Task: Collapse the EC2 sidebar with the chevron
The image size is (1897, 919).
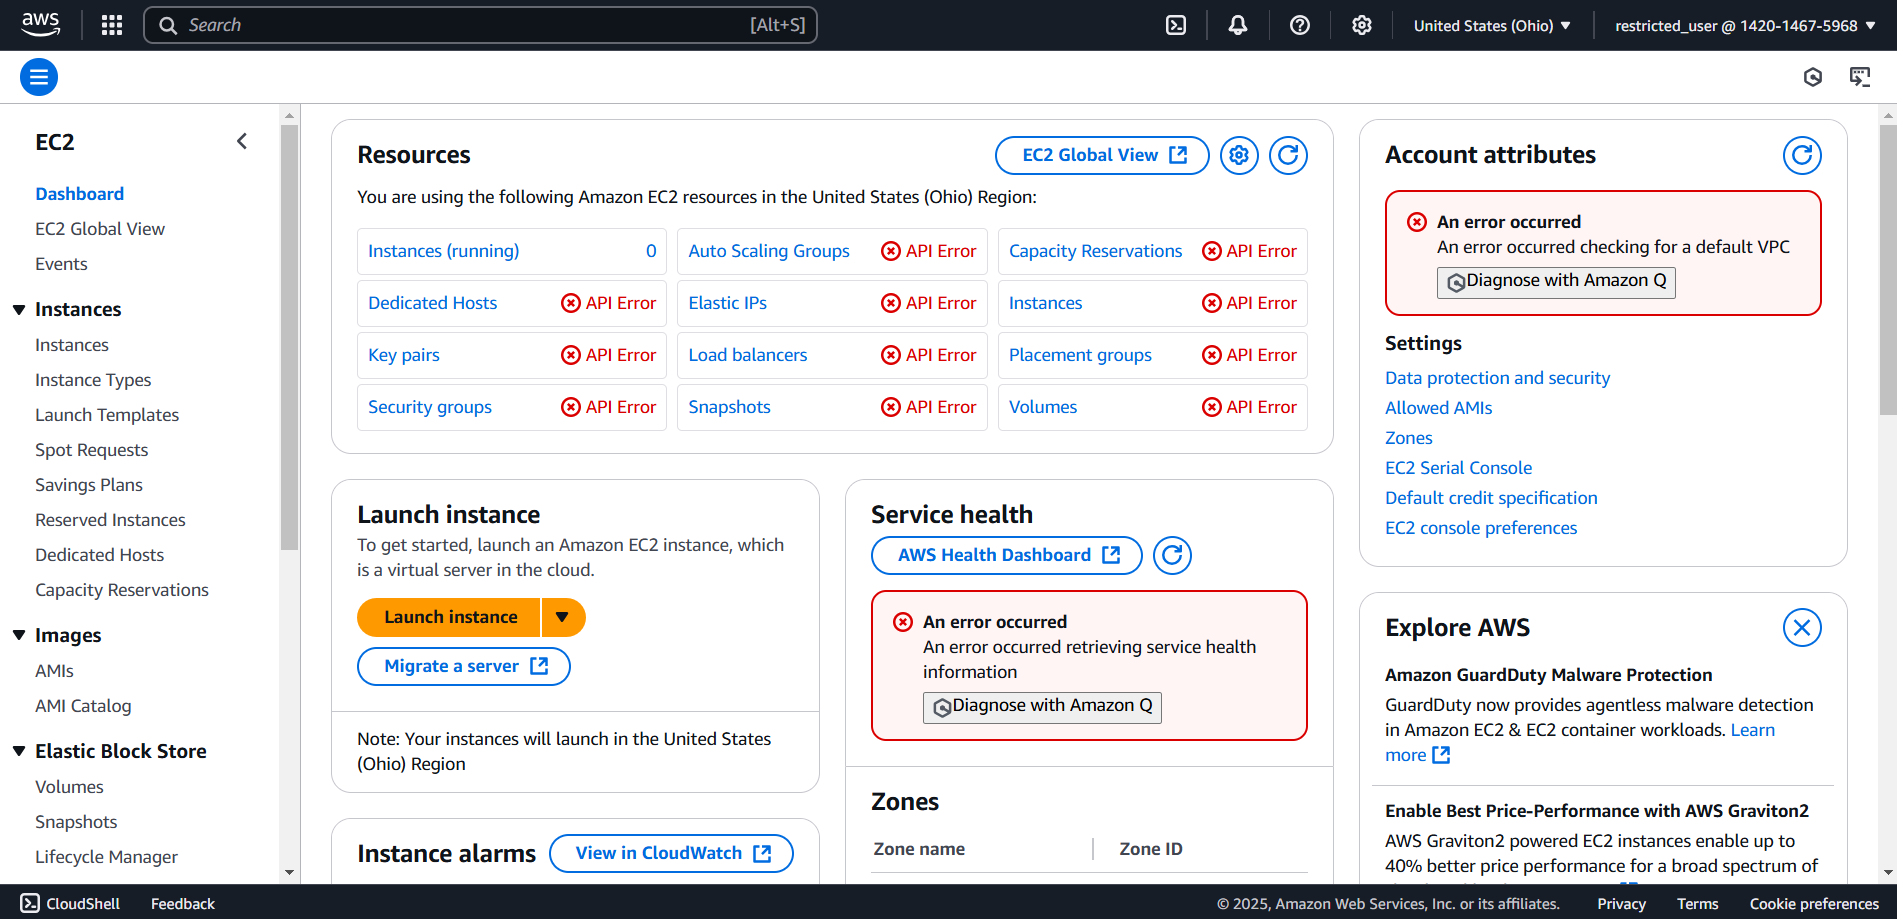Action: pyautogui.click(x=242, y=142)
